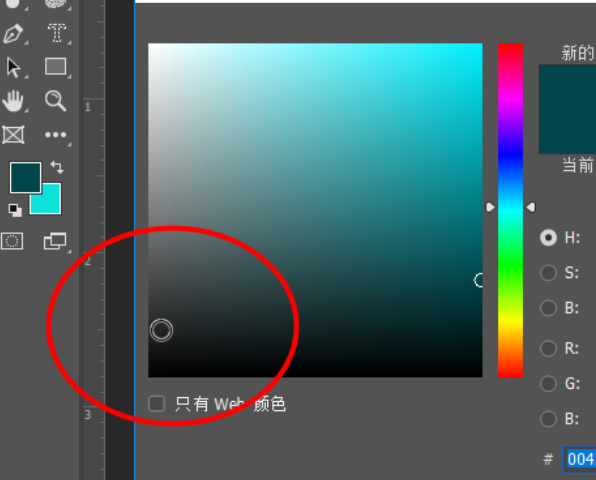The height and width of the screenshot is (480, 596).
Task: Click the new color preview swatch
Action: [x=567, y=109]
